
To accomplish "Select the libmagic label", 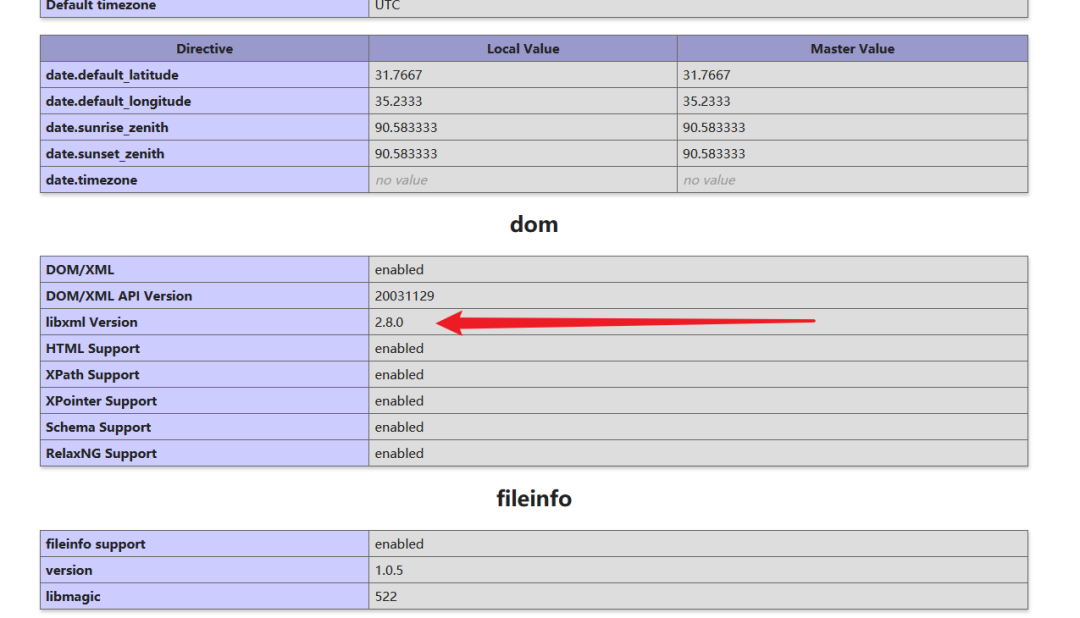I will click(73, 597).
